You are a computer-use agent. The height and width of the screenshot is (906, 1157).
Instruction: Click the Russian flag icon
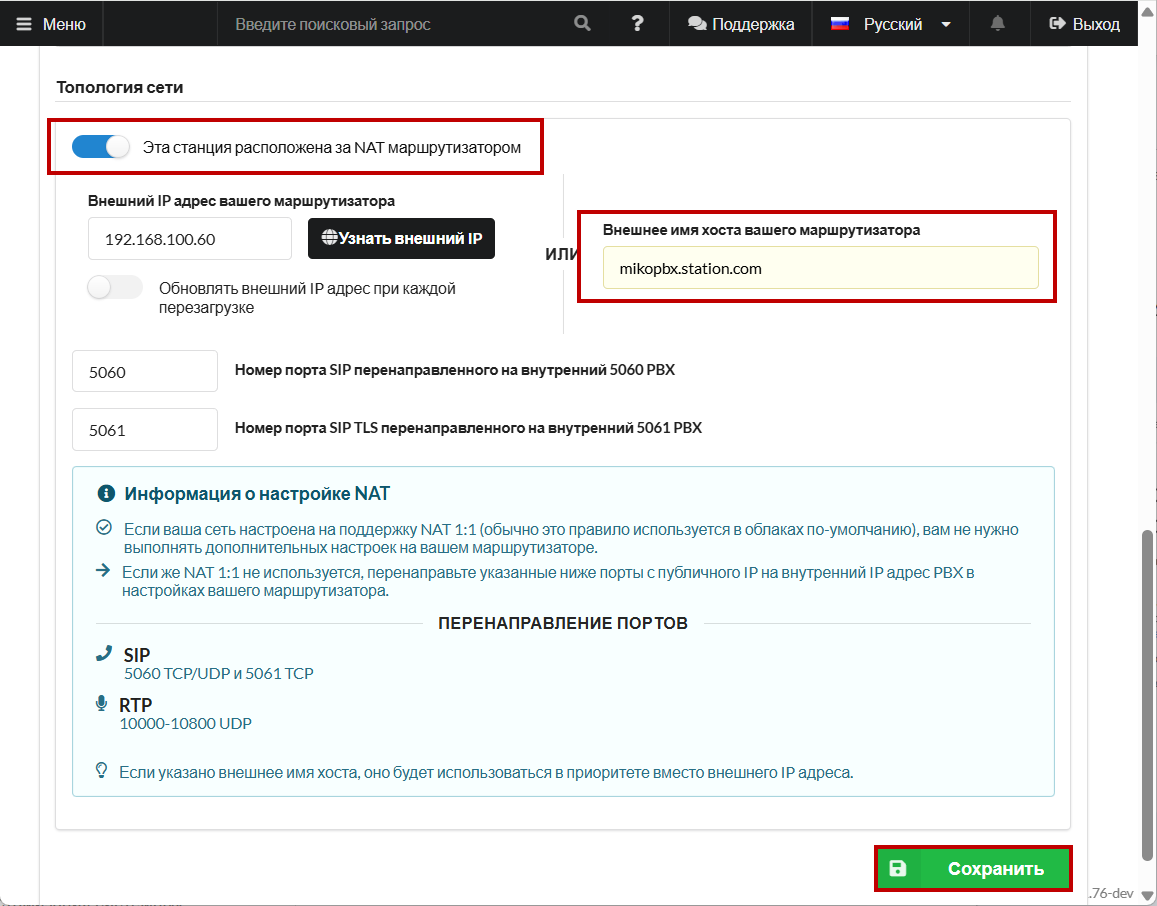tap(840, 24)
